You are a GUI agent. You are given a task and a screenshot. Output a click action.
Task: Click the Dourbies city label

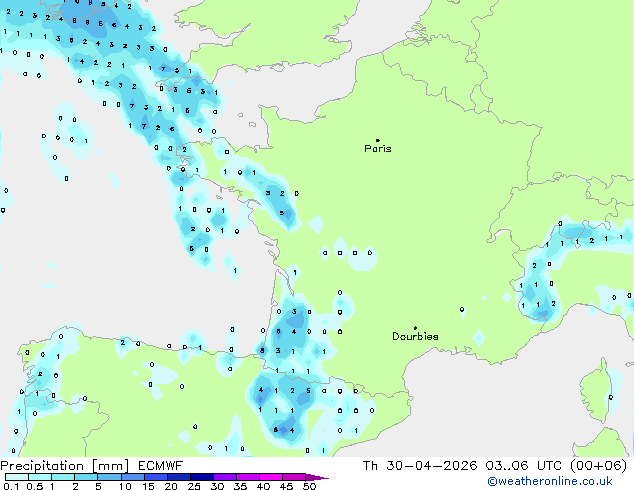(x=415, y=336)
